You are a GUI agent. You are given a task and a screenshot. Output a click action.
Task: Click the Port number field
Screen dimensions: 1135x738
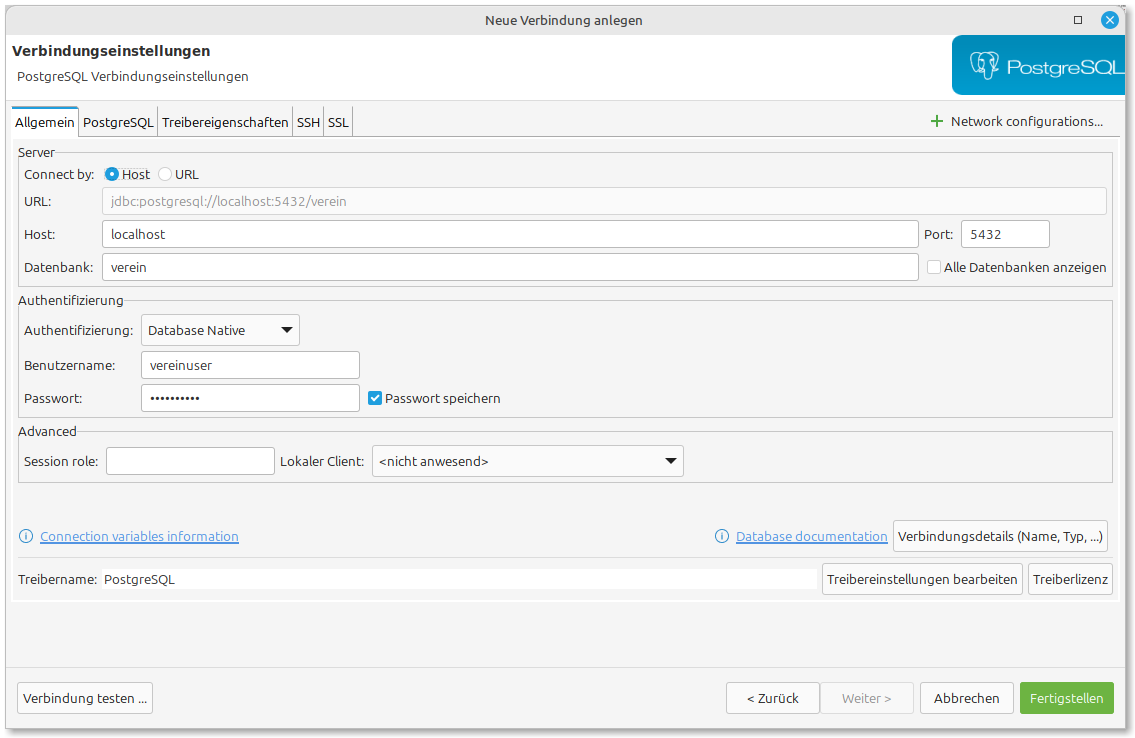click(x=1004, y=234)
